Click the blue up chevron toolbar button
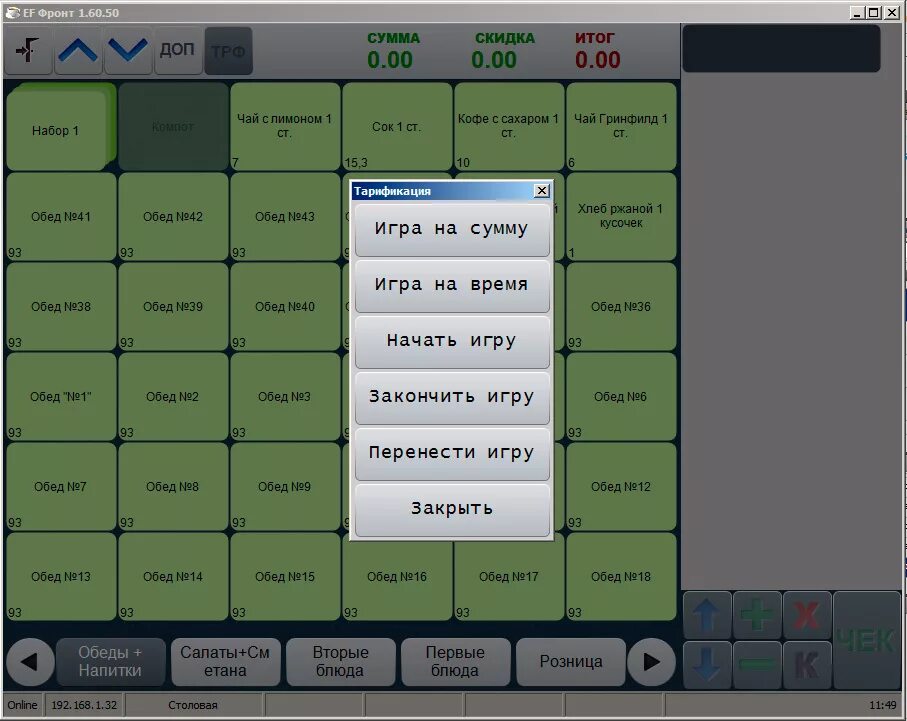Screen dimensions: 907x721 pyautogui.click(x=78, y=50)
